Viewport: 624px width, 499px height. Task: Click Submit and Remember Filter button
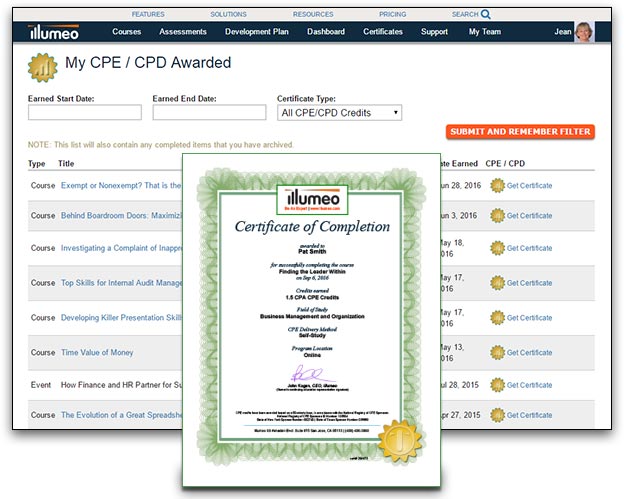pyautogui.click(x=520, y=132)
